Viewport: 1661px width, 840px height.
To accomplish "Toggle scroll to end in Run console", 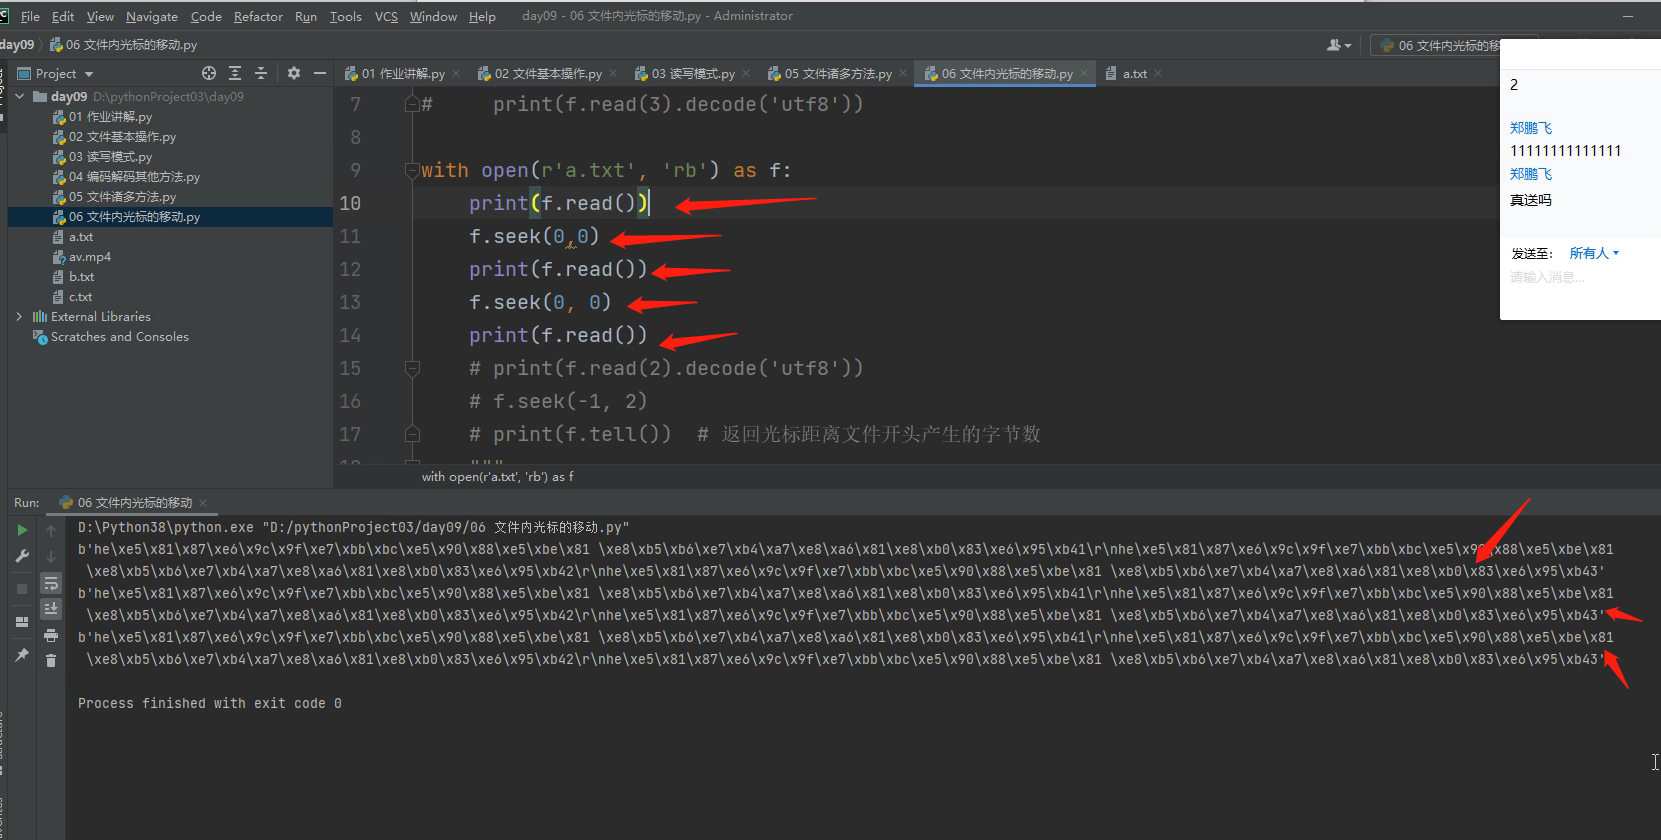I will (51, 609).
